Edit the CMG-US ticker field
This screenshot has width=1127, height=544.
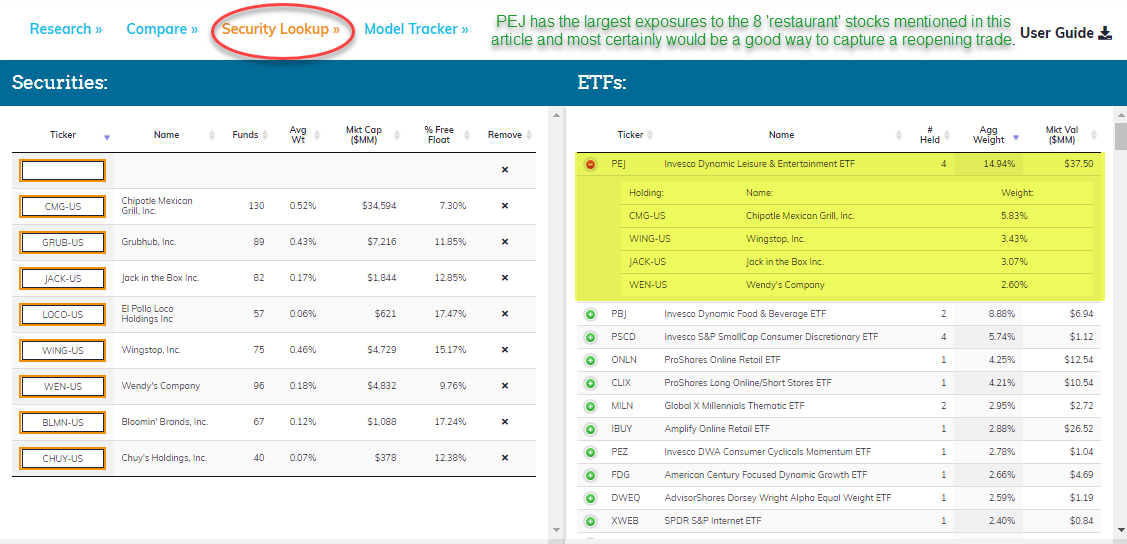click(63, 206)
